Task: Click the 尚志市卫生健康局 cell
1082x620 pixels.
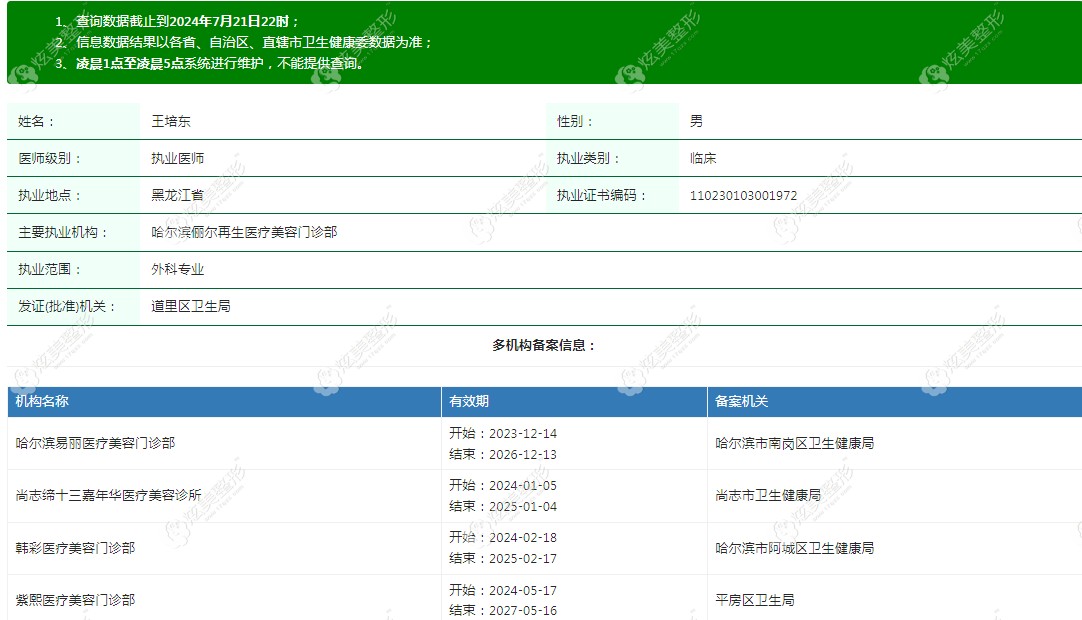Action: point(768,496)
